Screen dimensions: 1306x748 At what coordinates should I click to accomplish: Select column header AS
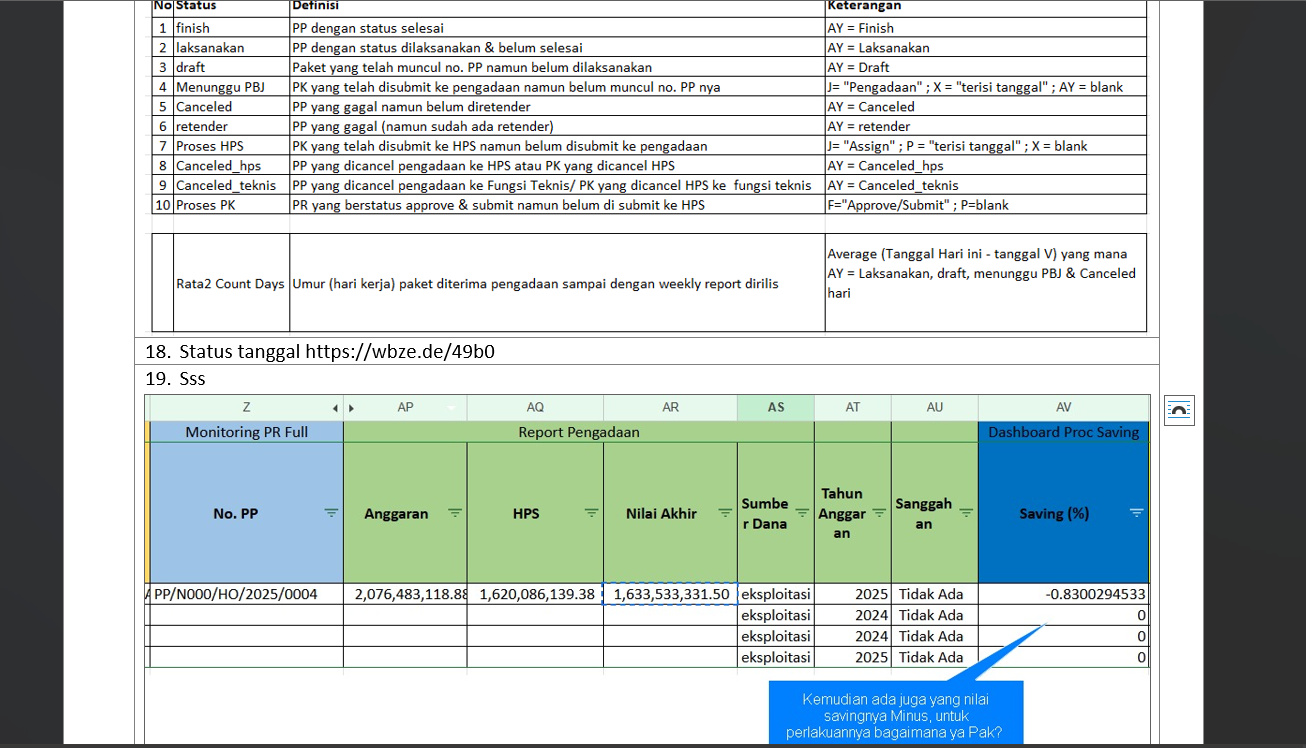coord(776,408)
